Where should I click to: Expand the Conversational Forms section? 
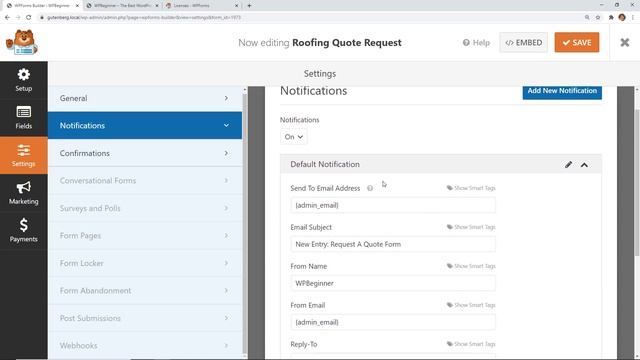pyautogui.click(x=145, y=180)
